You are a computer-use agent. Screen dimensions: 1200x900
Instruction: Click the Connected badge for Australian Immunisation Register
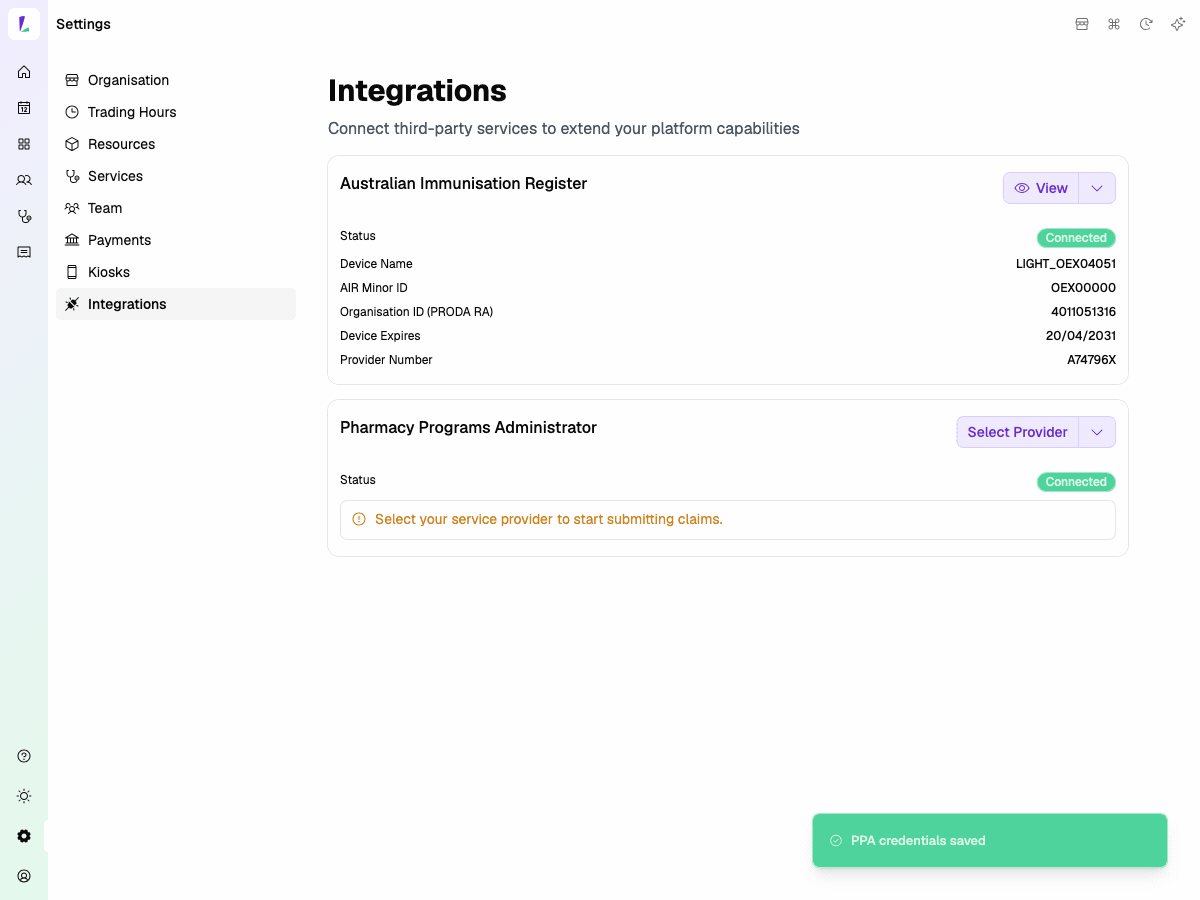1076,238
